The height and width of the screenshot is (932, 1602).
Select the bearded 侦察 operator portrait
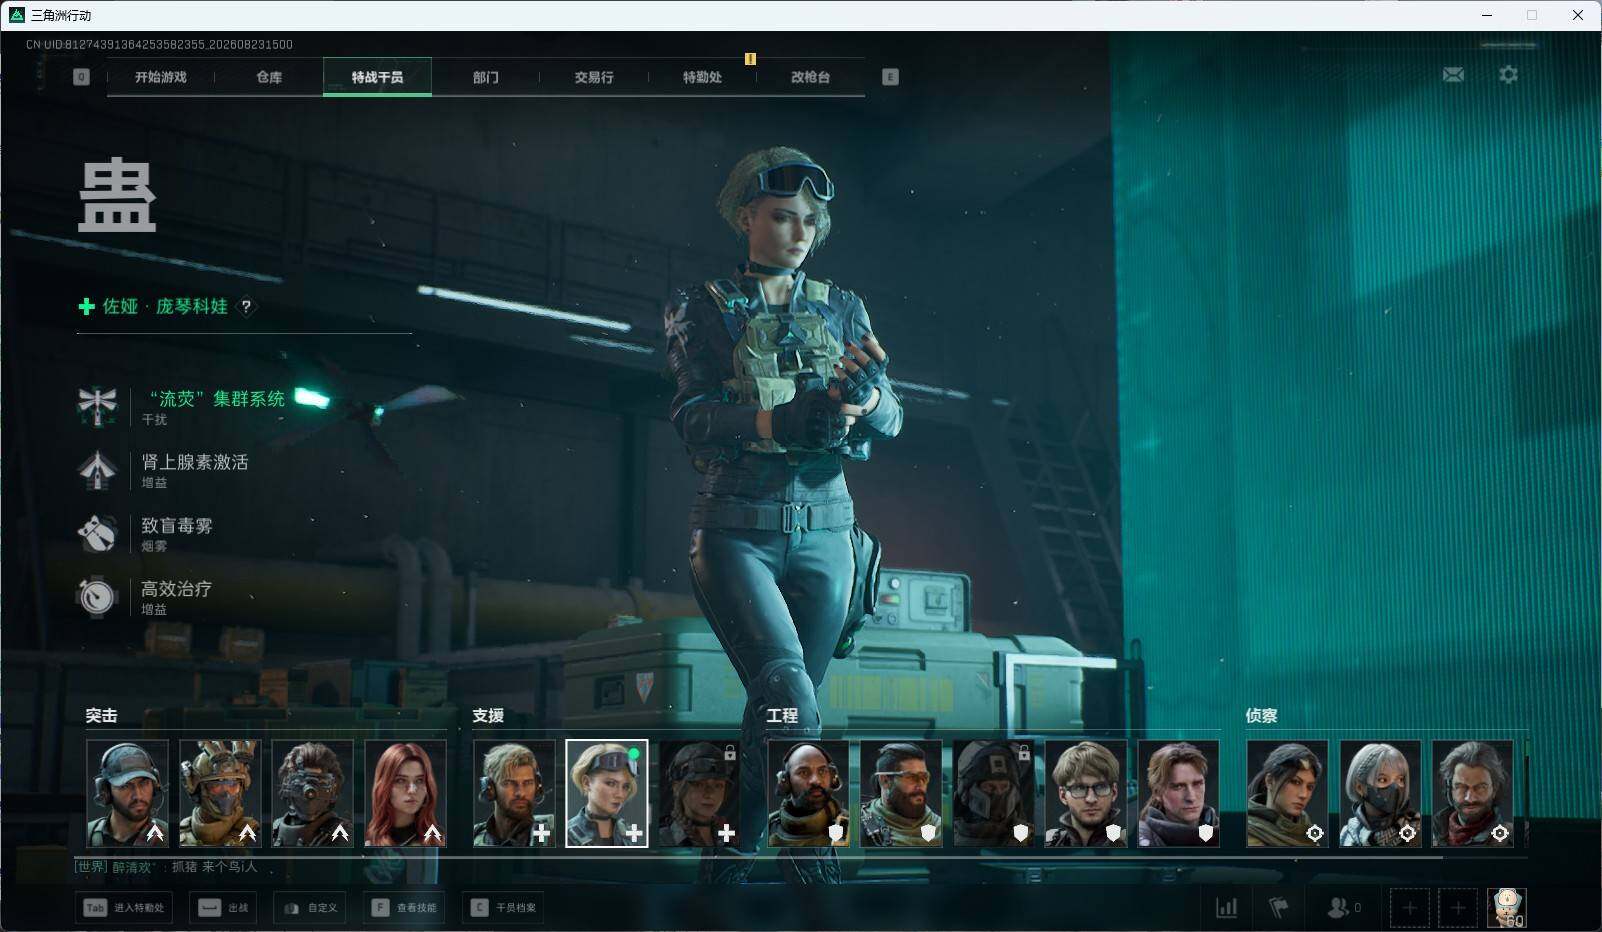coord(1472,793)
